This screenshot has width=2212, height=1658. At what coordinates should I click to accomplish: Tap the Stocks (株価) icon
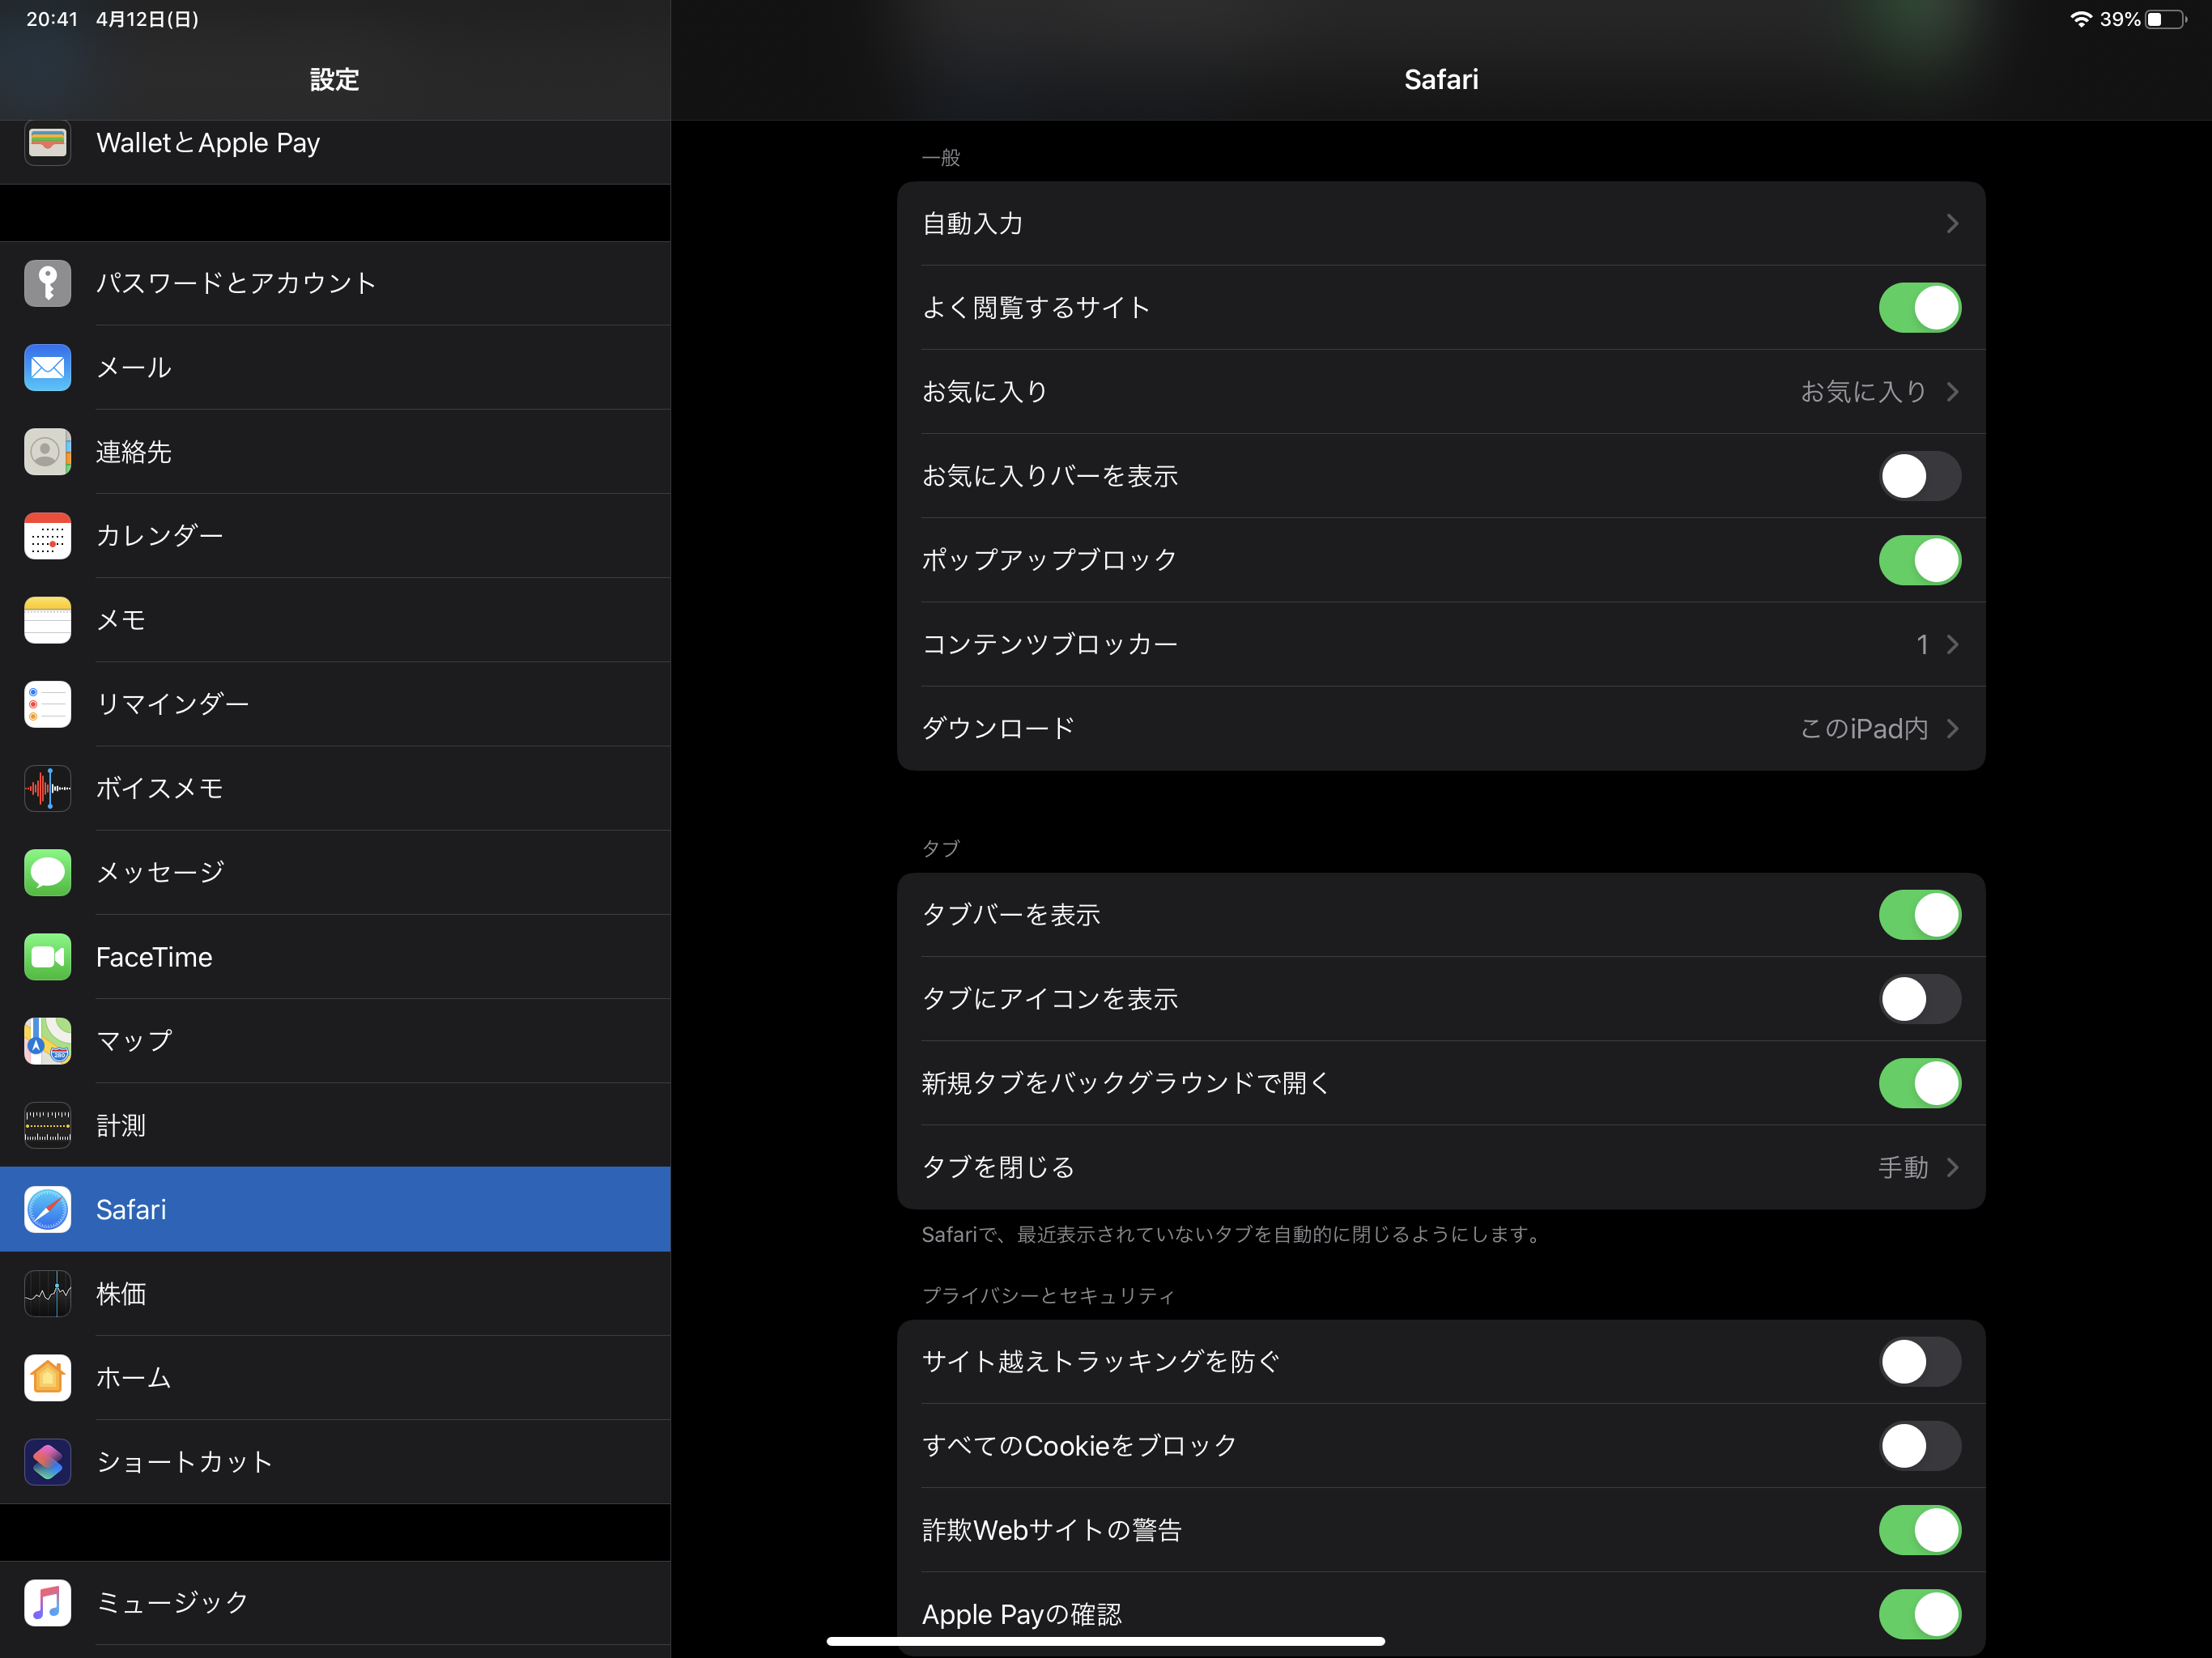(47, 1294)
